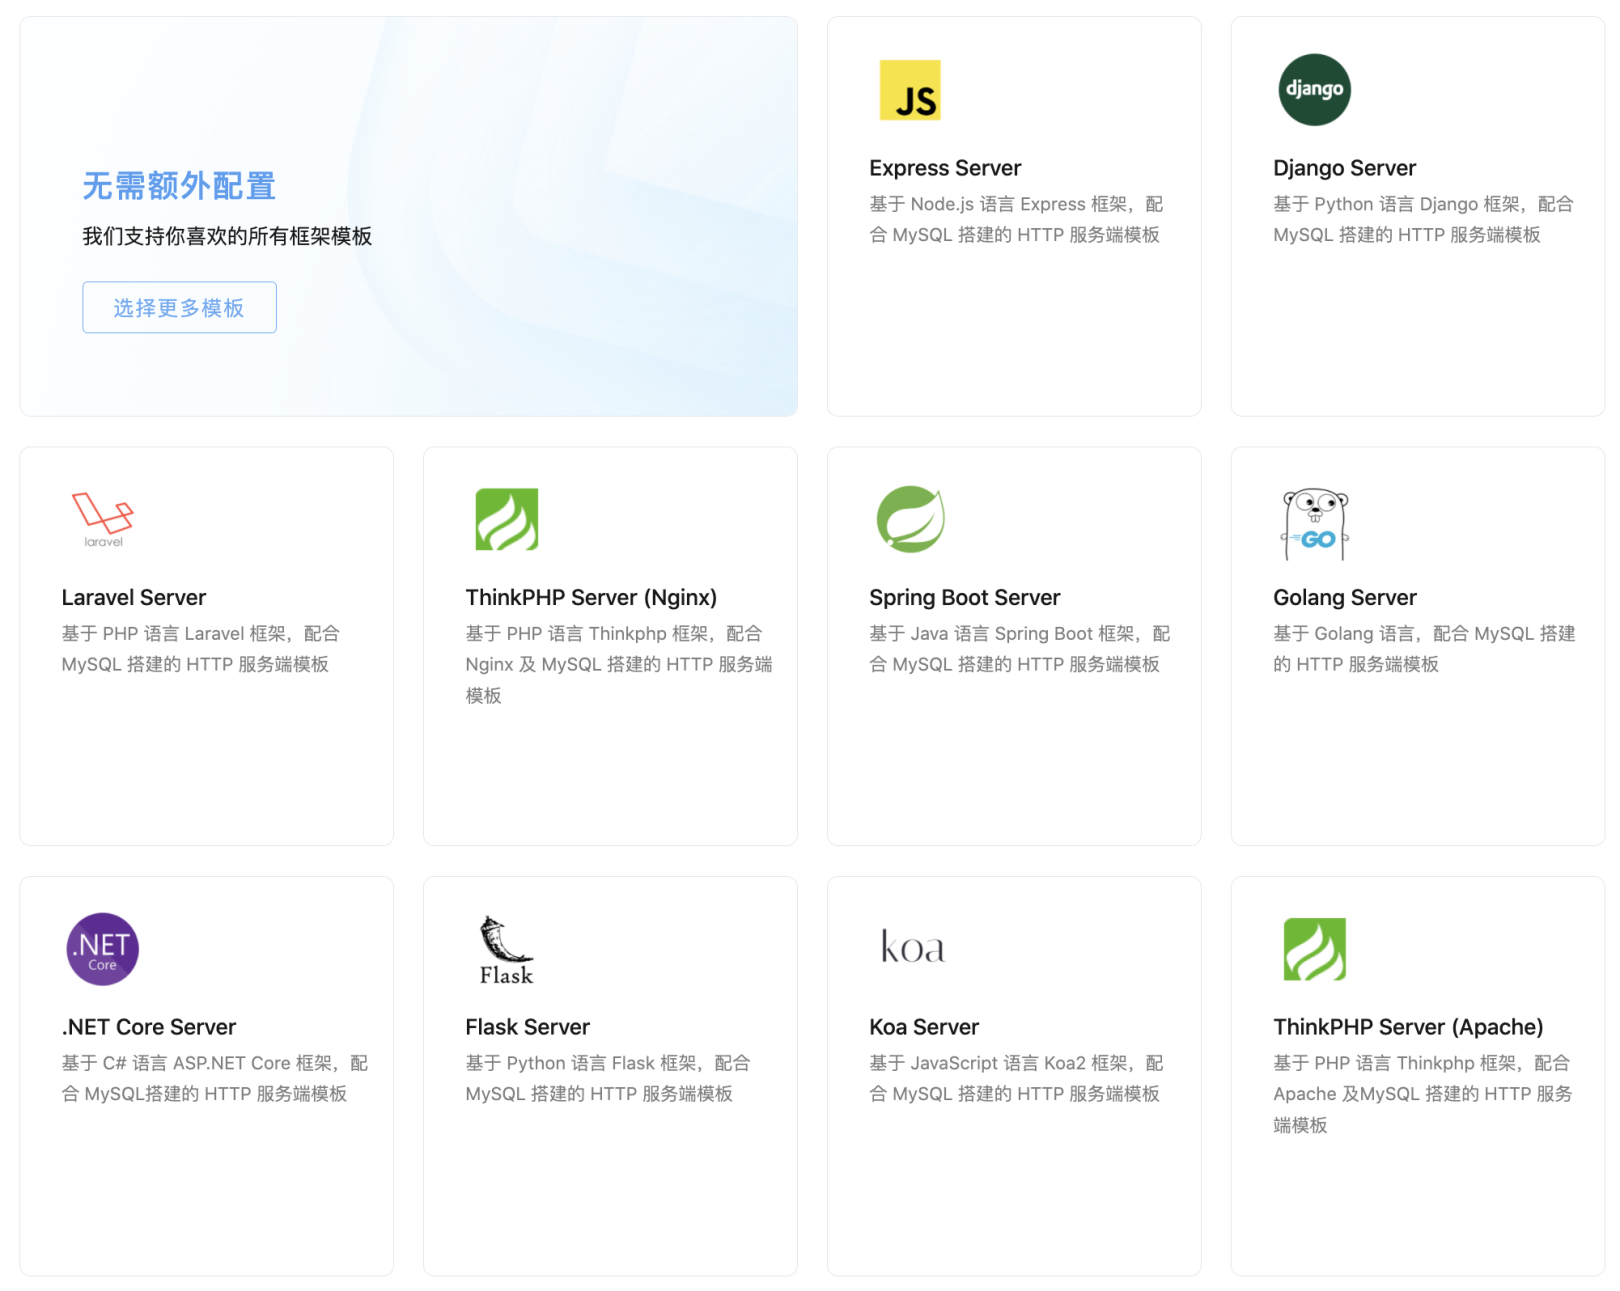Click Laravel Server's PHP description text
Image resolution: width=1620 pixels, height=1291 pixels.
click(x=200, y=649)
